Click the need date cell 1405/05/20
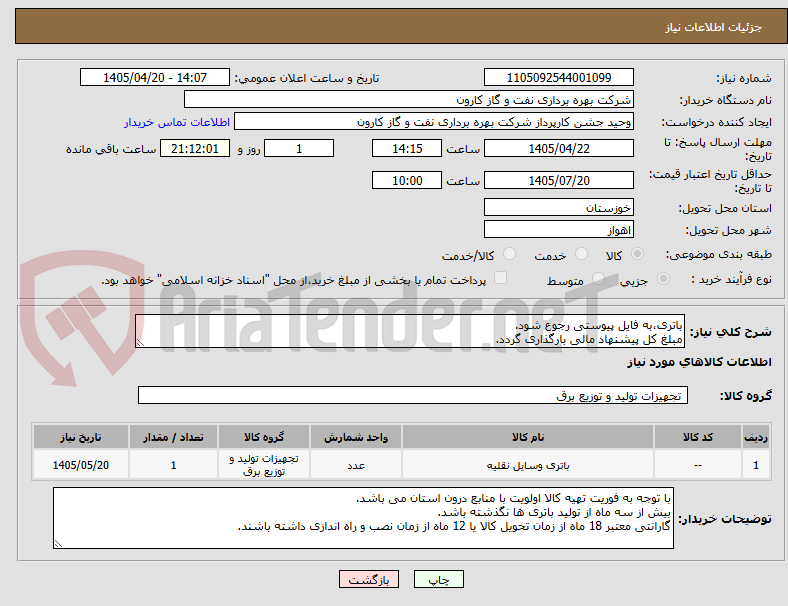Screen dimensions: 788x606 [81, 465]
